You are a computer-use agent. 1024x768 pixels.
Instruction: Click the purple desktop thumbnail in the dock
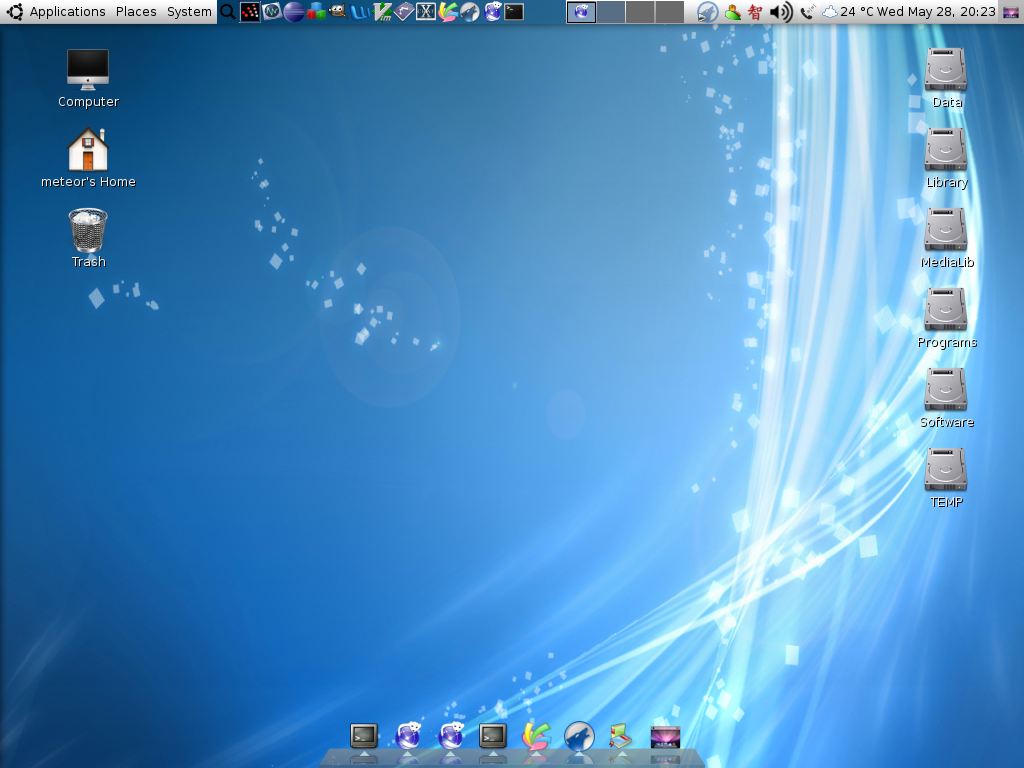tap(665, 737)
